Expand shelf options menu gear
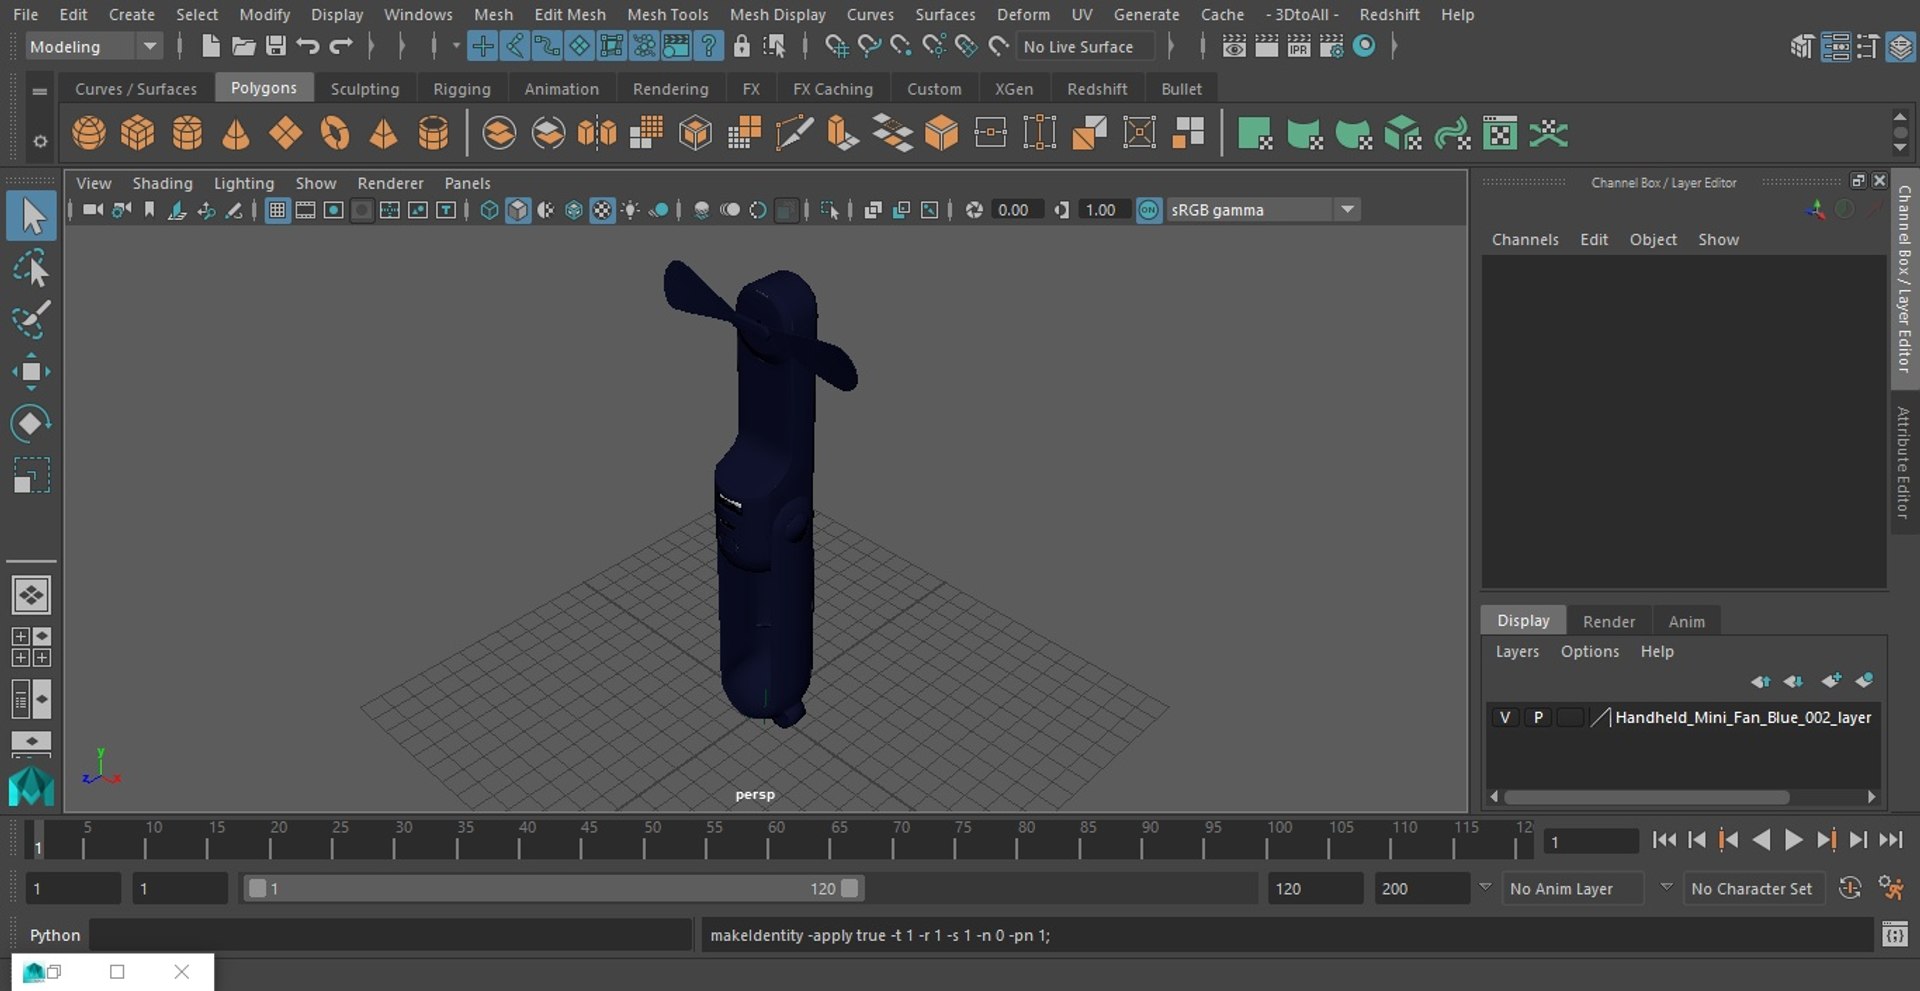 [x=40, y=141]
